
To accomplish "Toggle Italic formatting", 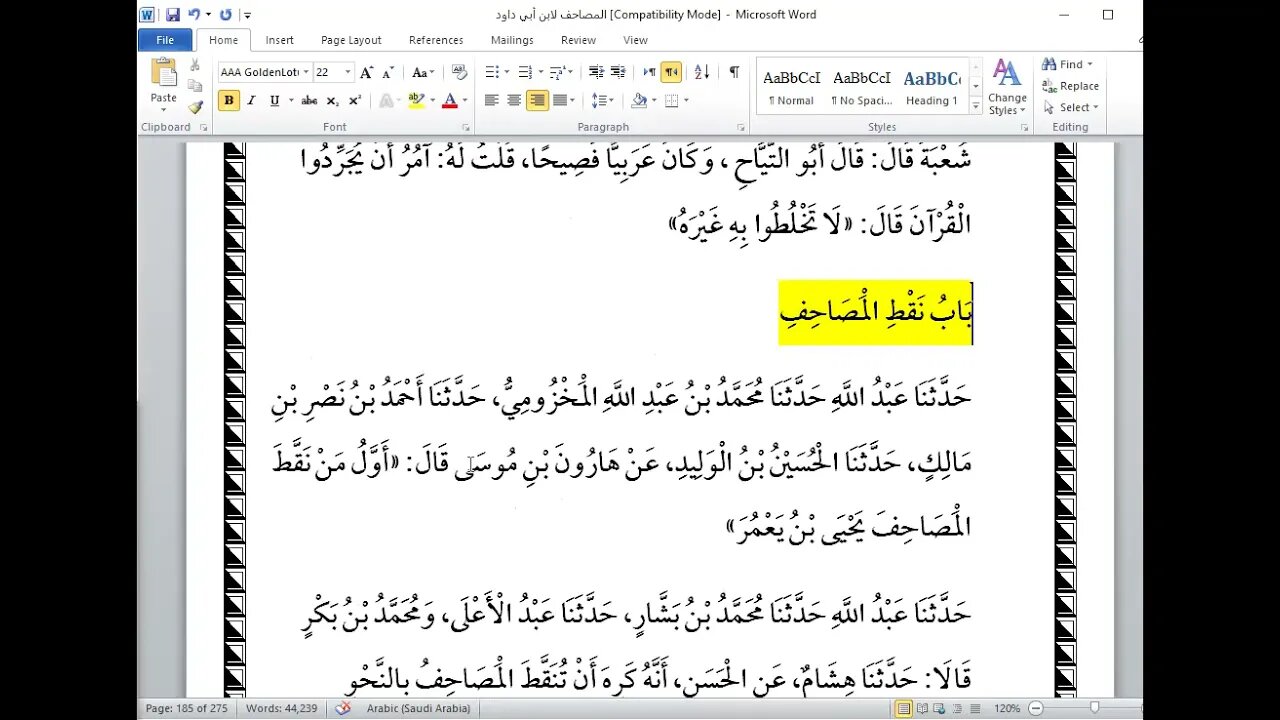I will coord(250,100).
